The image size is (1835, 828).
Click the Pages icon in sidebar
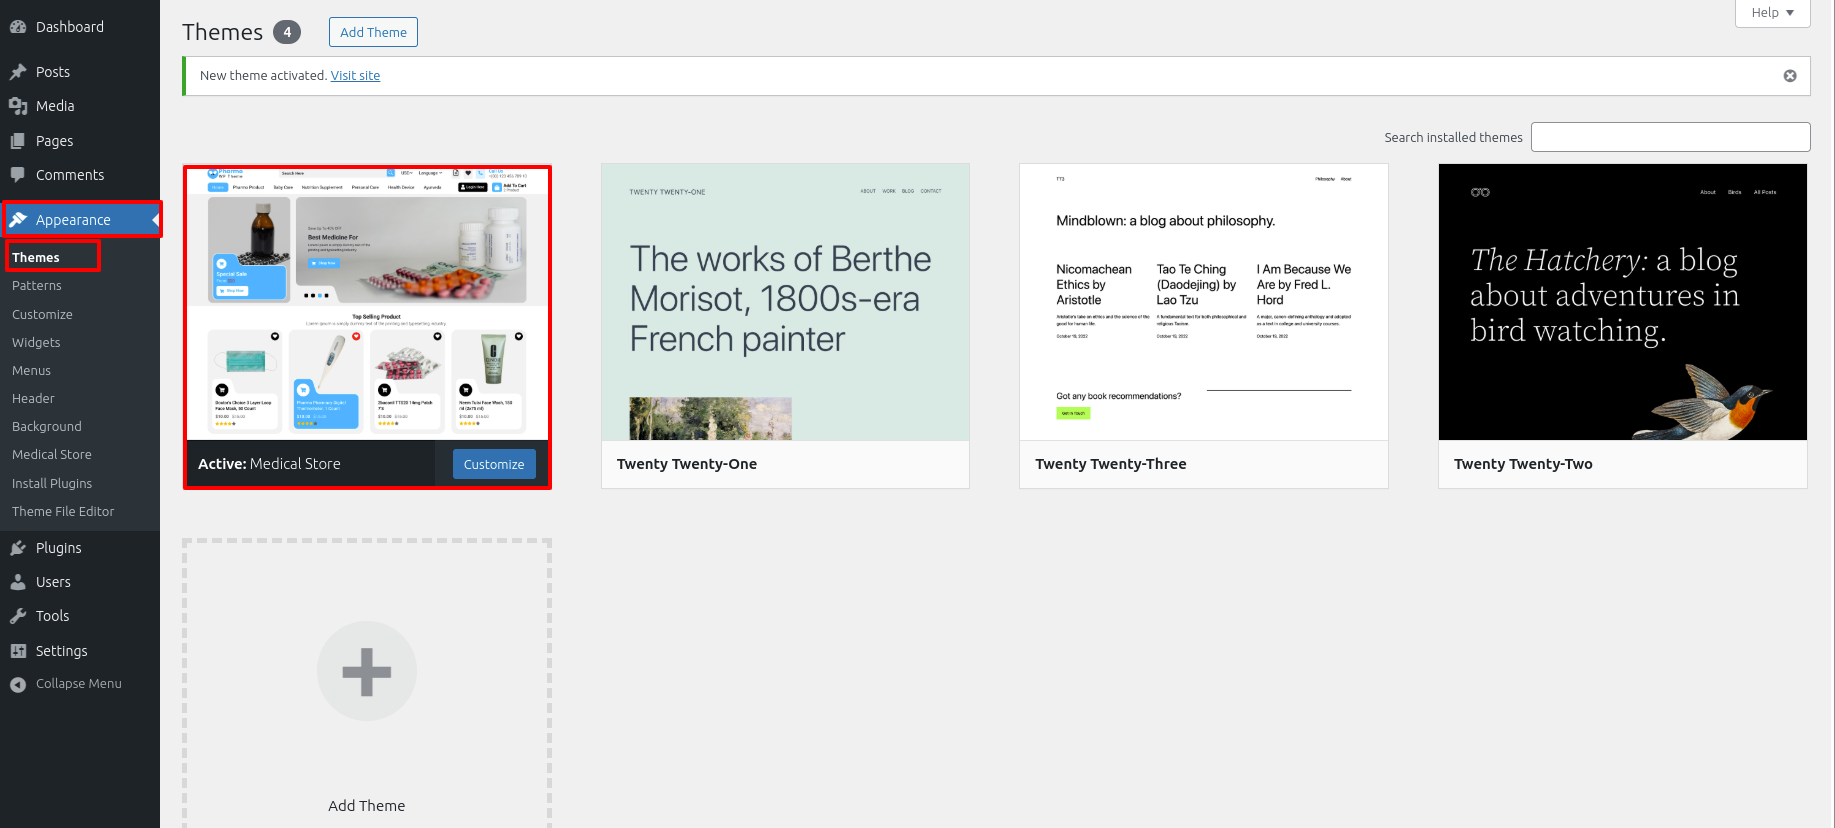pos(18,141)
